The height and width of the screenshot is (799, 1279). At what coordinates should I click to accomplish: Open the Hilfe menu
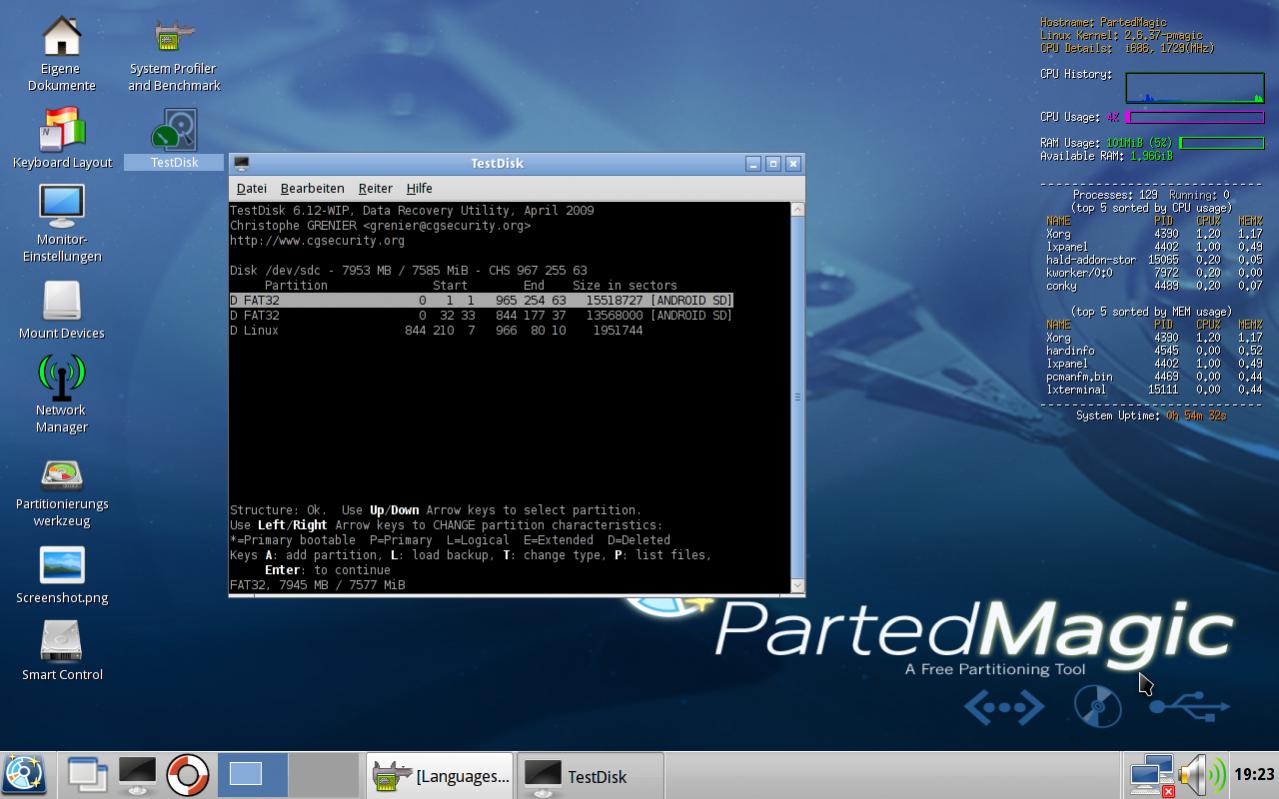pos(419,188)
